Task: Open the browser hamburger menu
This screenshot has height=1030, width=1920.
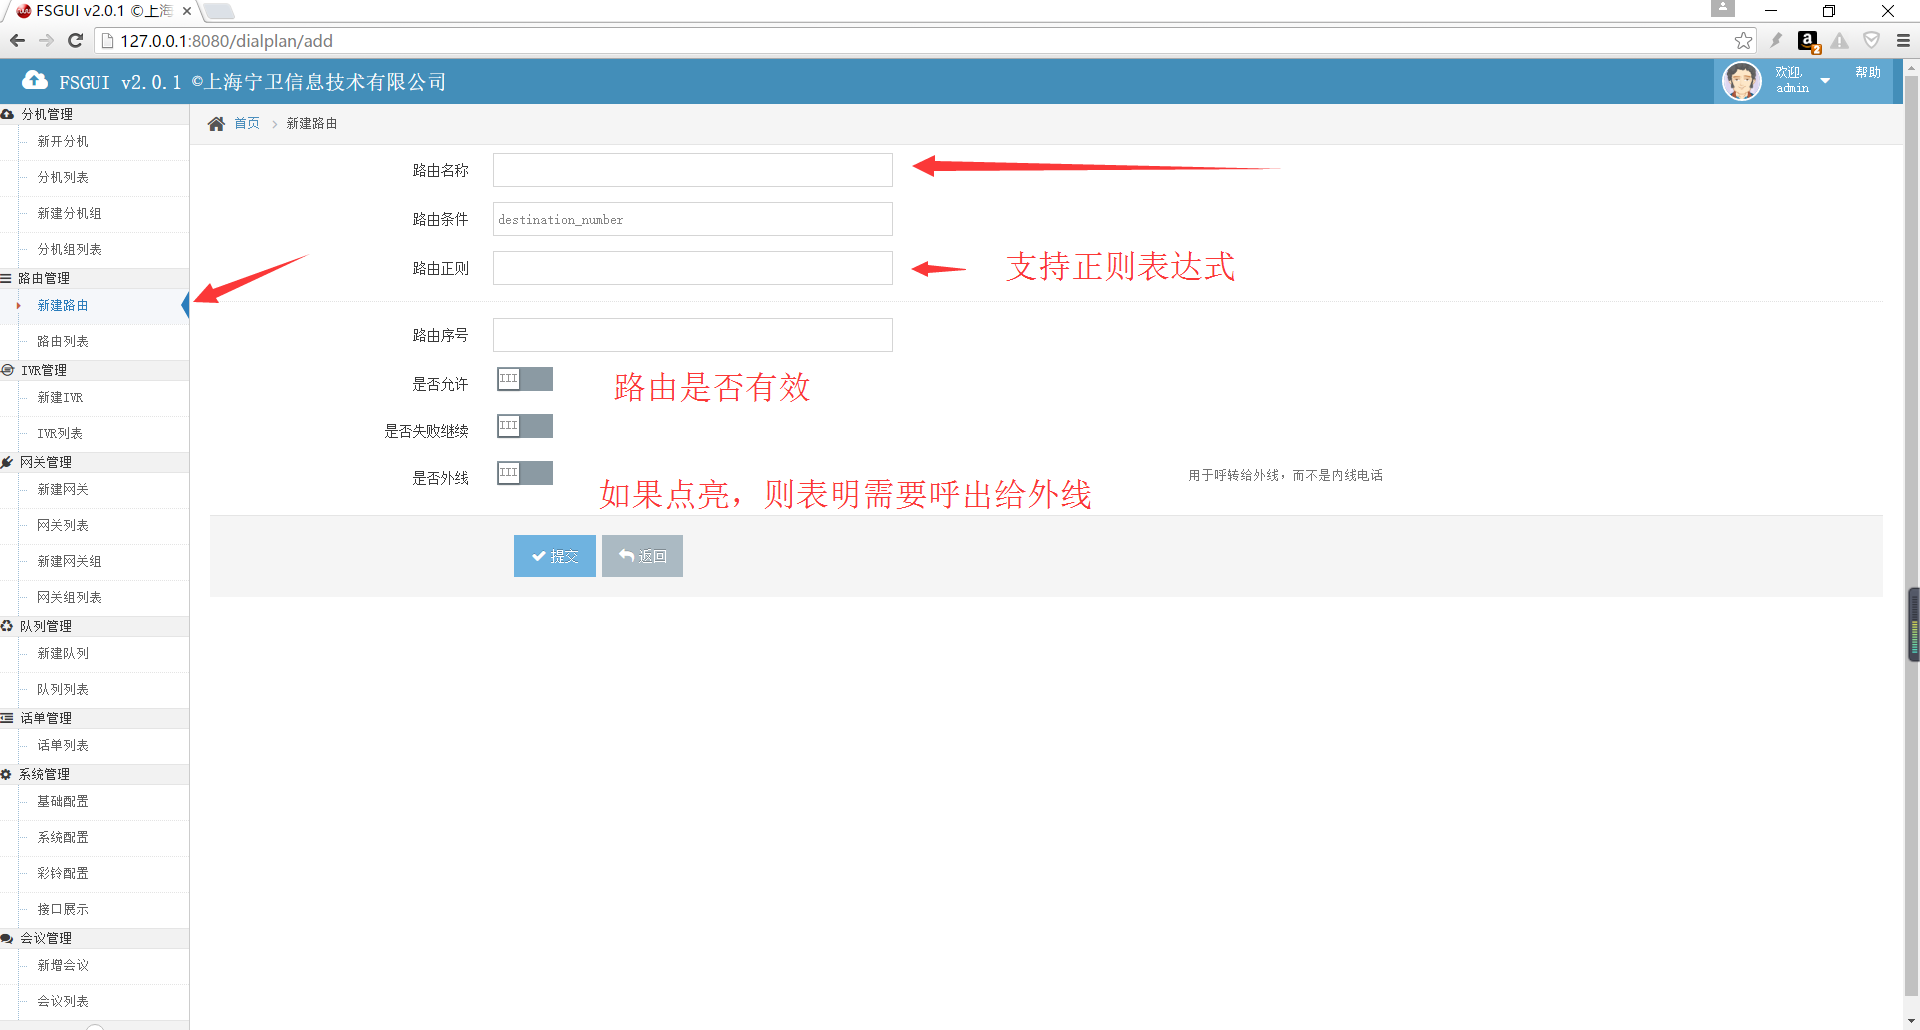Action: tap(1903, 41)
